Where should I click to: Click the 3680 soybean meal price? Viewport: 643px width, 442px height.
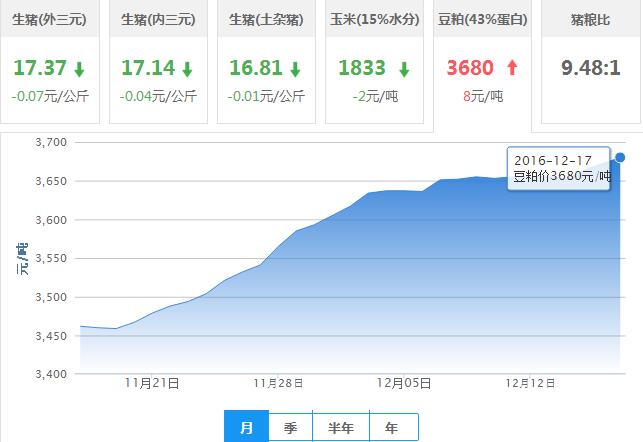(470, 68)
